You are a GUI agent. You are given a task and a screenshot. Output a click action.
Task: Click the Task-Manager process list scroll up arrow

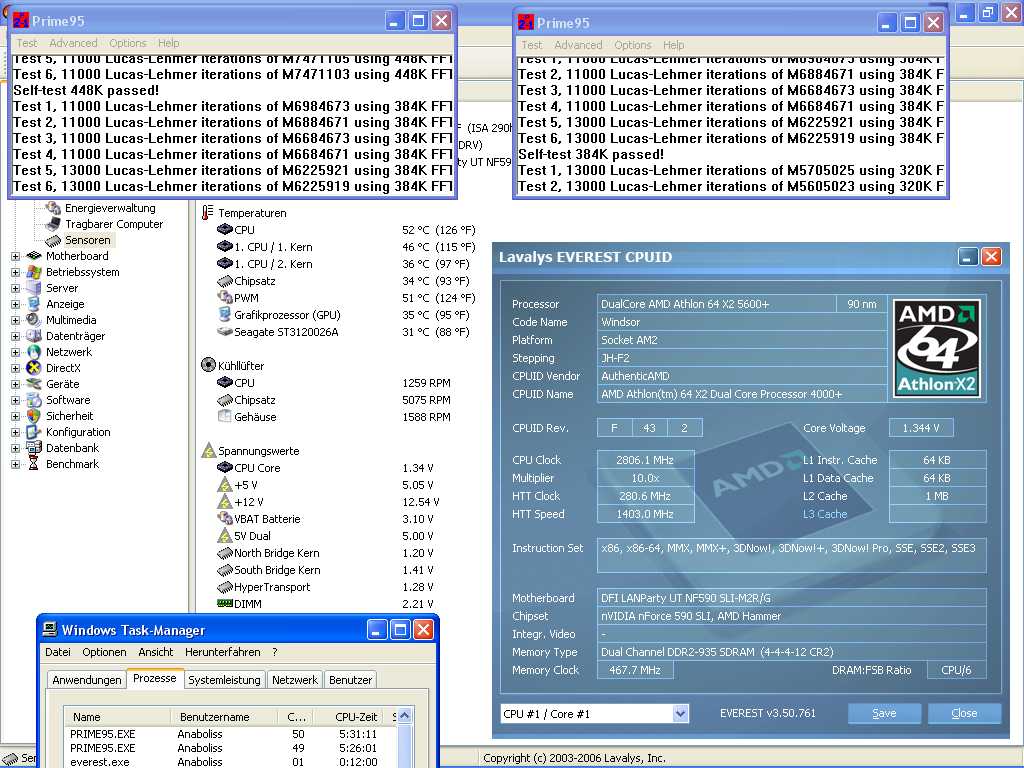point(404,716)
